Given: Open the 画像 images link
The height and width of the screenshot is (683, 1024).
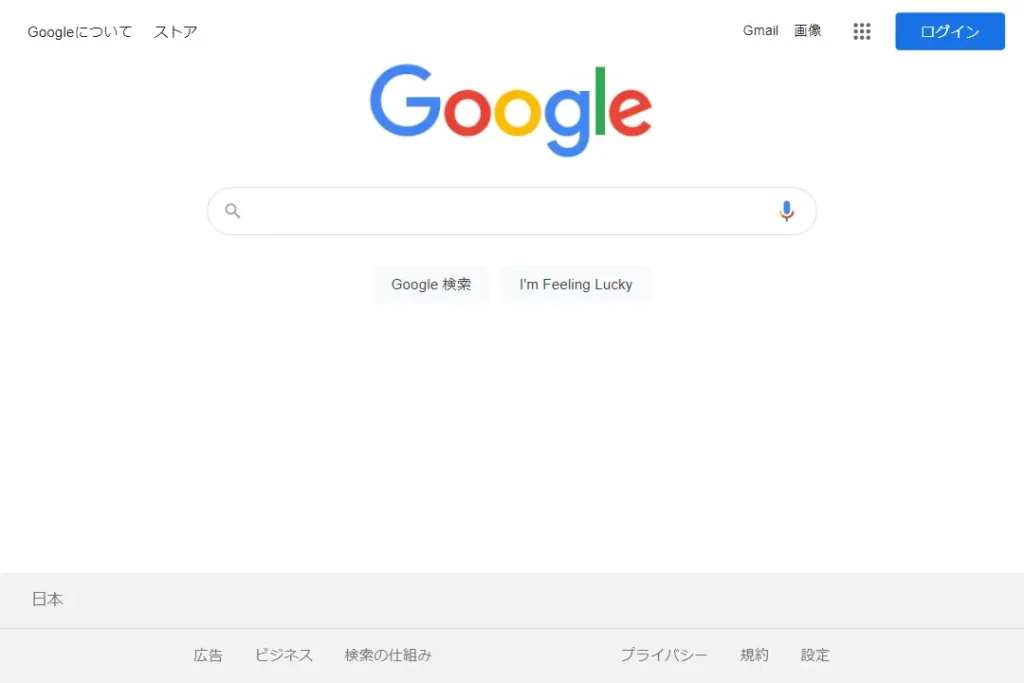Looking at the screenshot, I should point(807,31).
